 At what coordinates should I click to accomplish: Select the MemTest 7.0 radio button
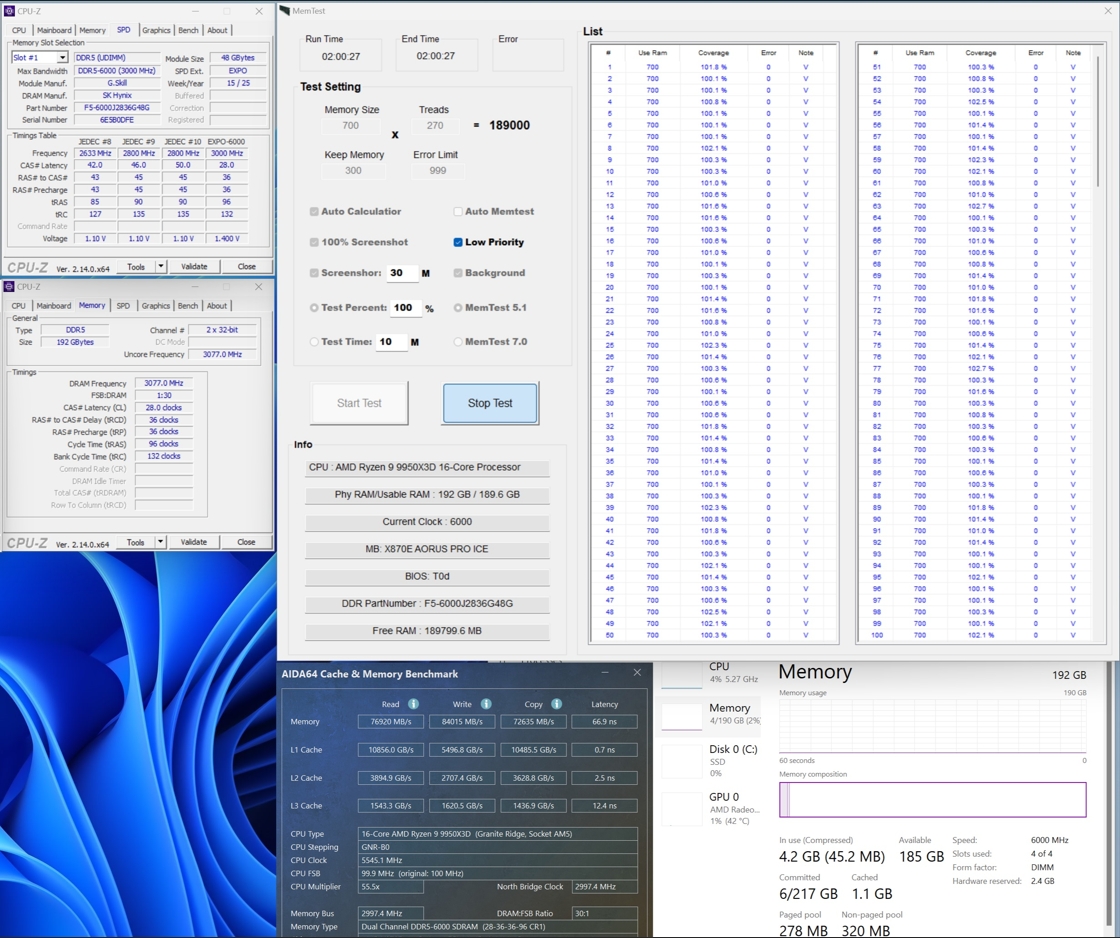pos(458,342)
